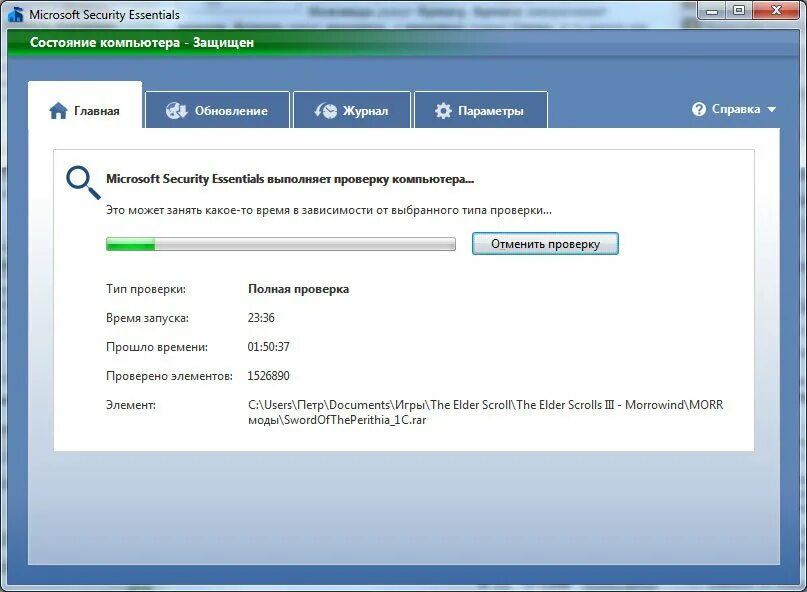Click the globe icon on the Журнал tab

click(325, 111)
